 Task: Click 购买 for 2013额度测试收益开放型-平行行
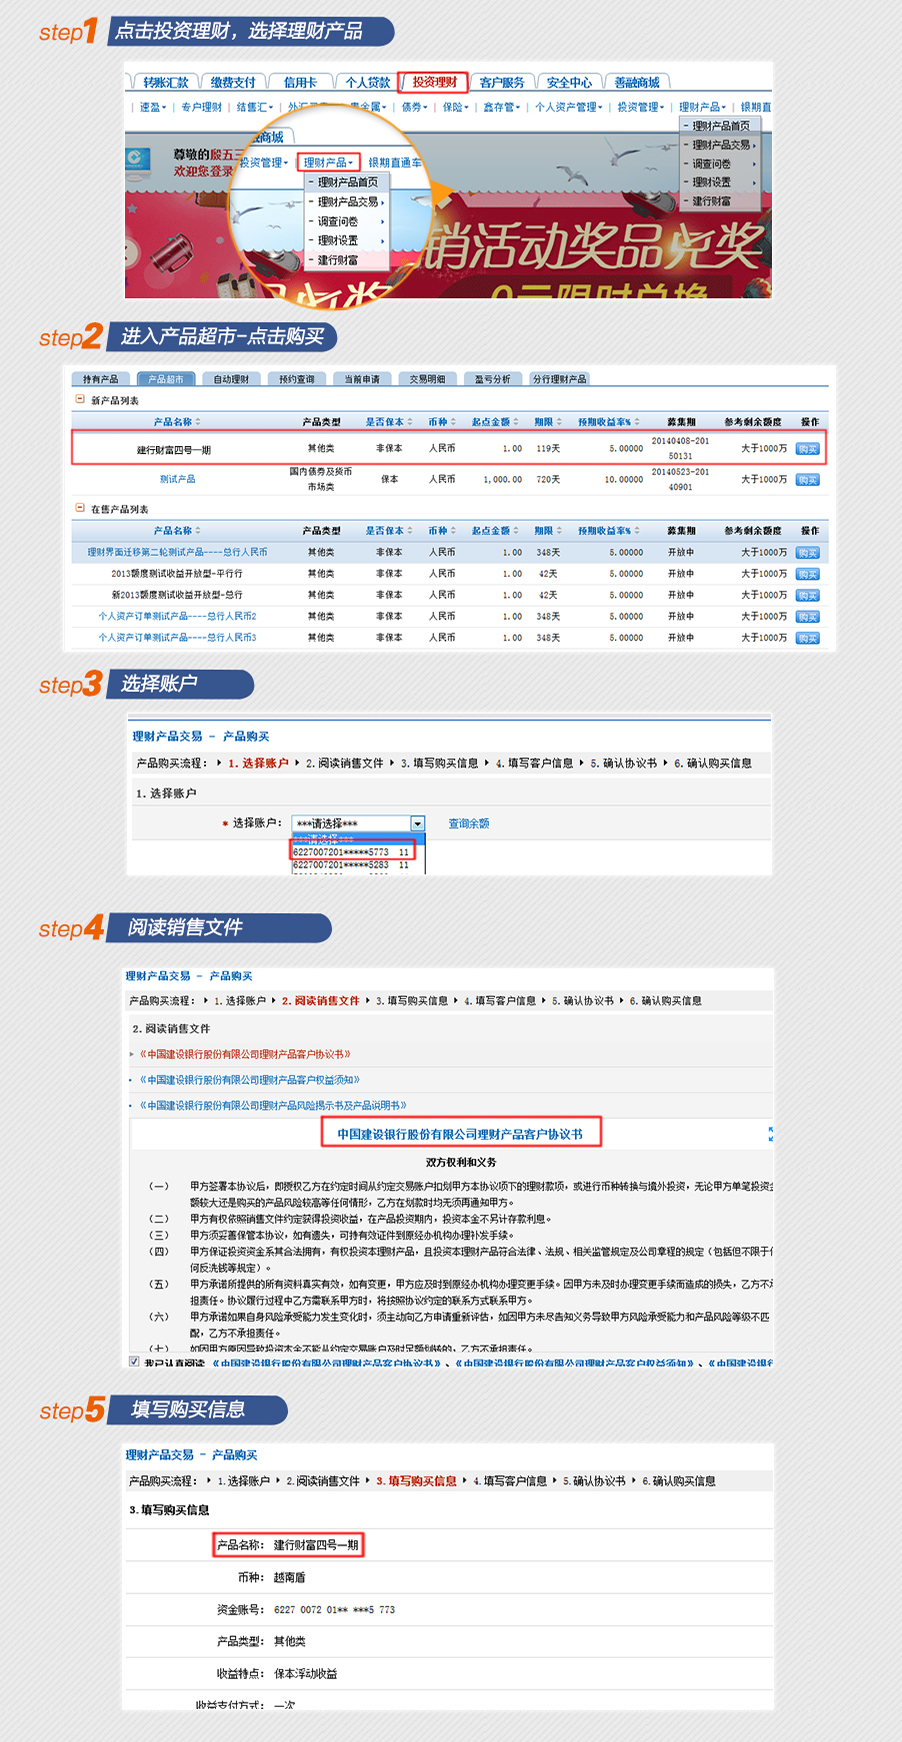(807, 574)
